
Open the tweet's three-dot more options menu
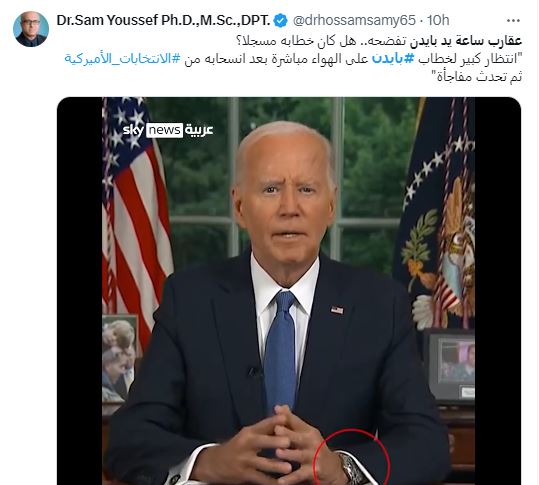pyautogui.click(x=513, y=21)
